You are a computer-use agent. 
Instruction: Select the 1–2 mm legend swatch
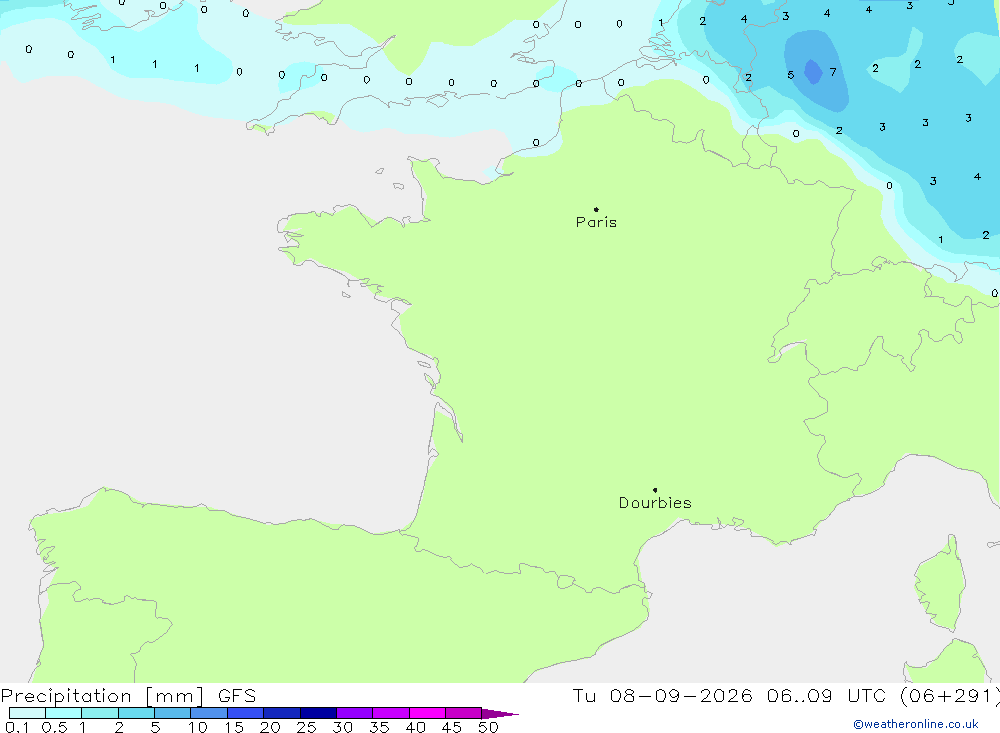pos(100,713)
